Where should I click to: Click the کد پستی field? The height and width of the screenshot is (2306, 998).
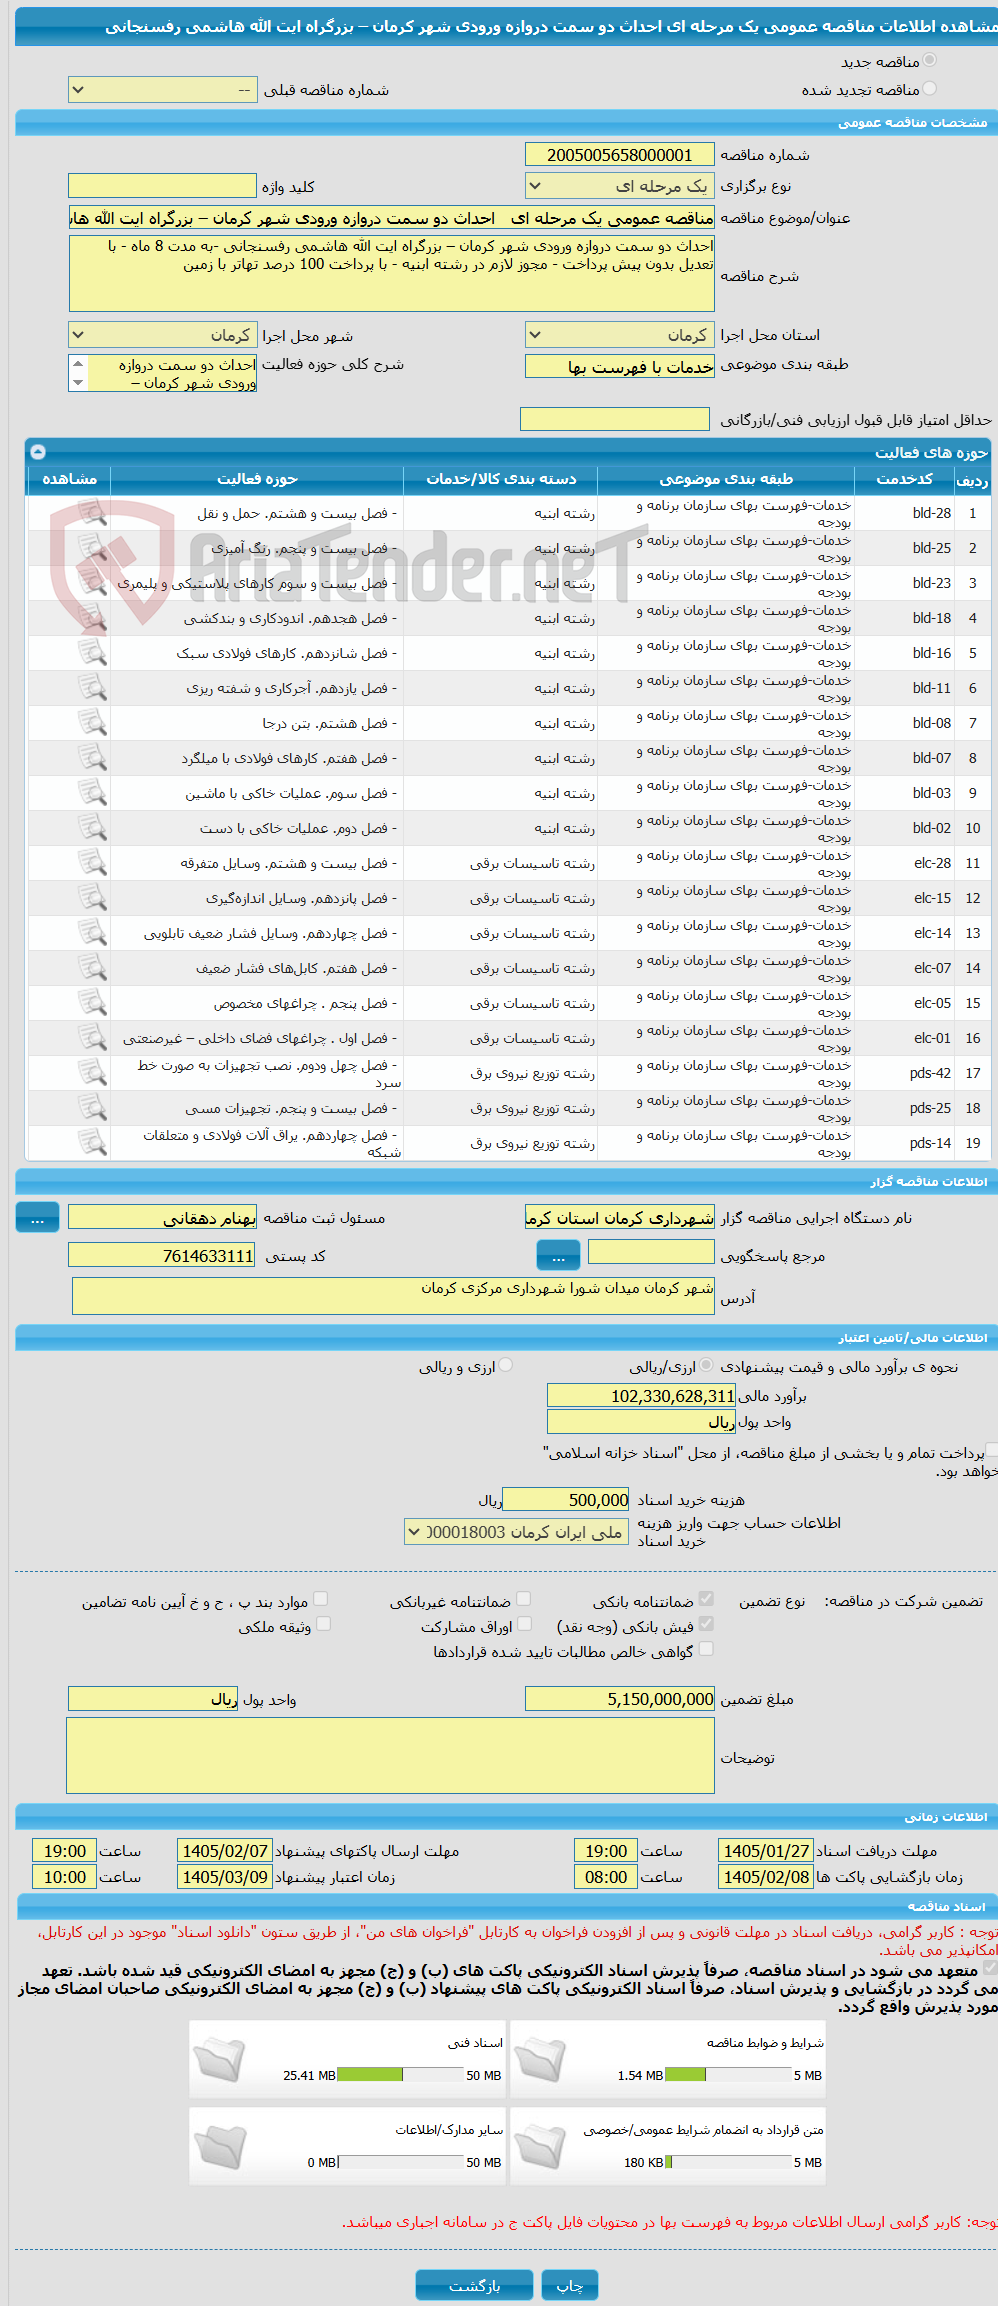(x=162, y=1255)
